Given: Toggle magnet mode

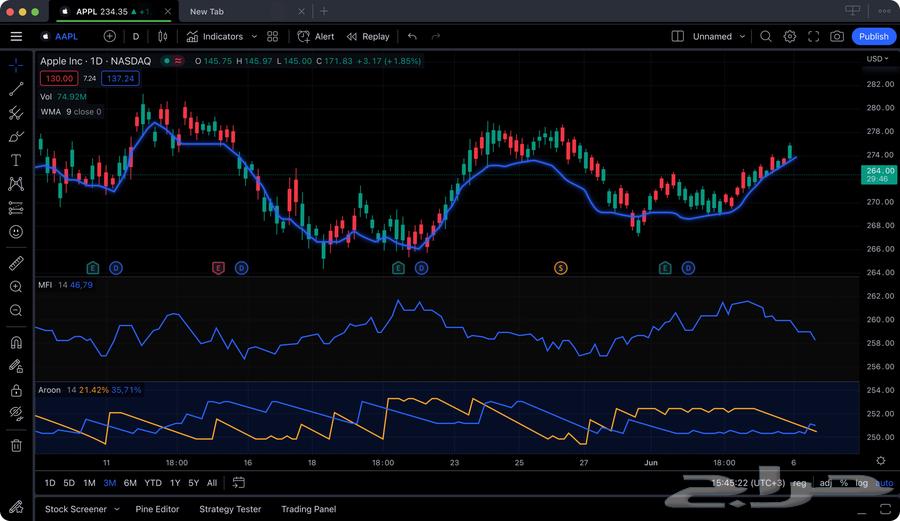Looking at the screenshot, I should pos(16,342).
